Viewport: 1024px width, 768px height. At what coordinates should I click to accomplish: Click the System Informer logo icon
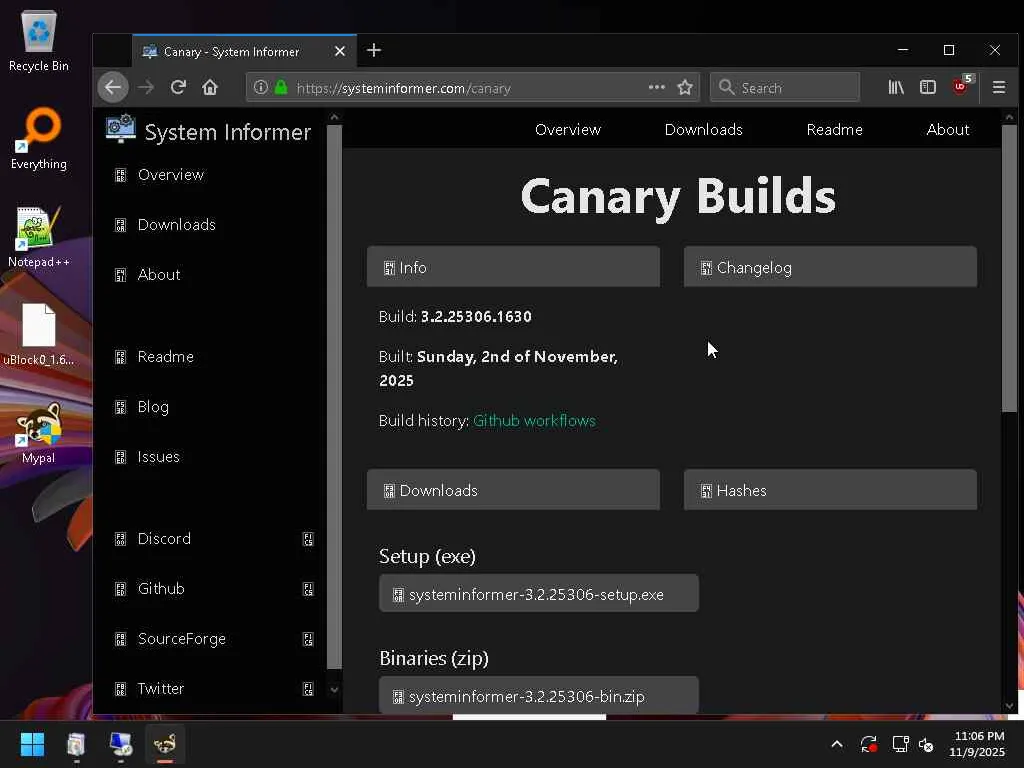click(x=121, y=129)
